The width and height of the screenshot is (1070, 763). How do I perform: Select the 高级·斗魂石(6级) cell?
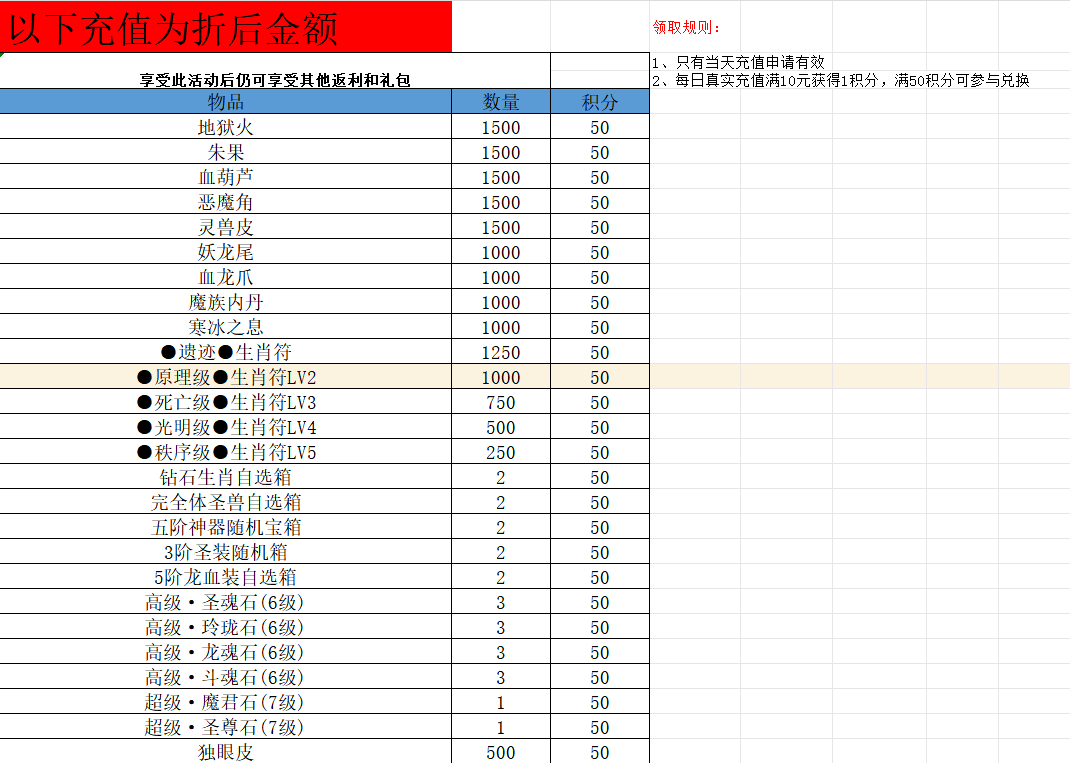pos(225,677)
